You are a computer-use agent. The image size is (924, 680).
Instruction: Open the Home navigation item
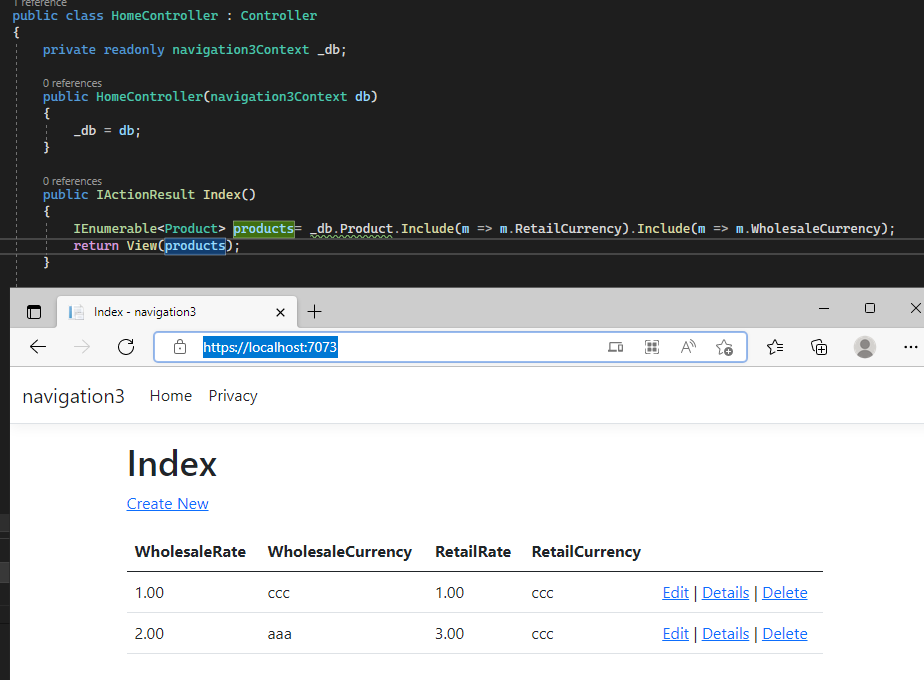click(x=171, y=396)
